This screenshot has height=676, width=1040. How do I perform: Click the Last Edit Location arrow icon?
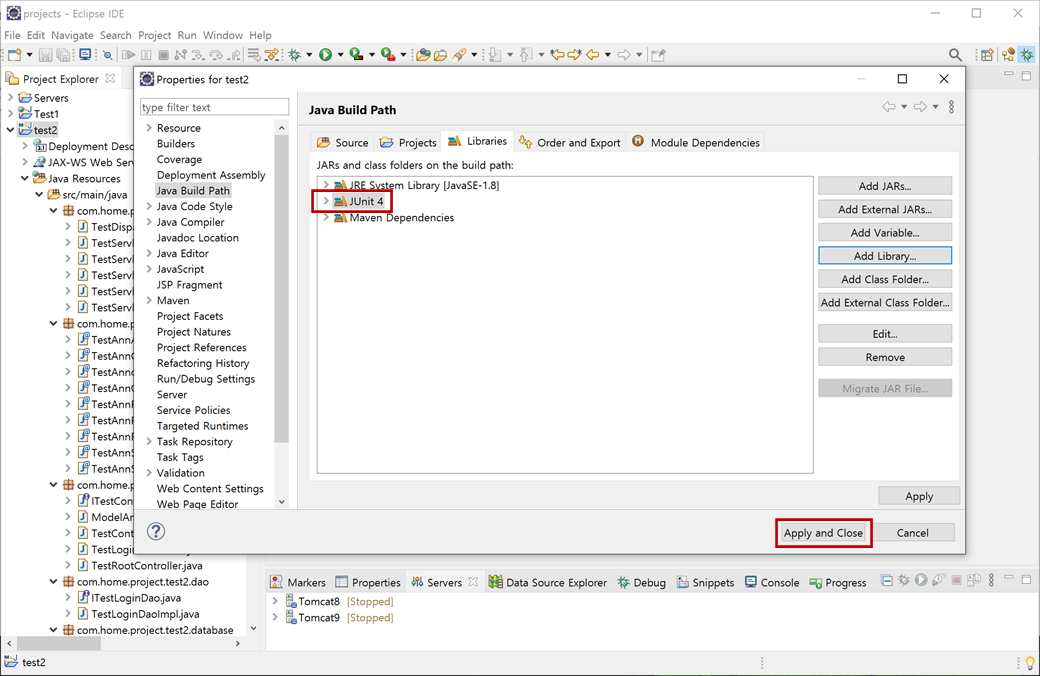pos(557,54)
